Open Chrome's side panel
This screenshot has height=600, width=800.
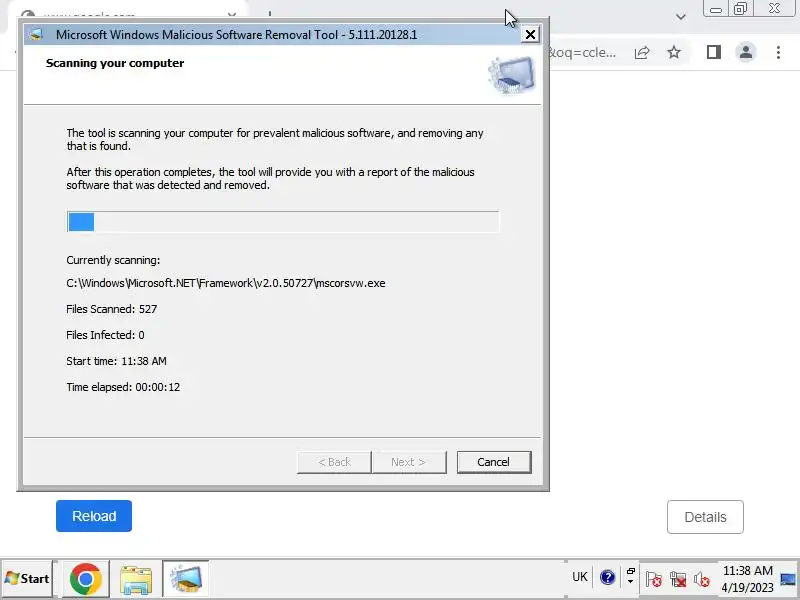click(713, 52)
